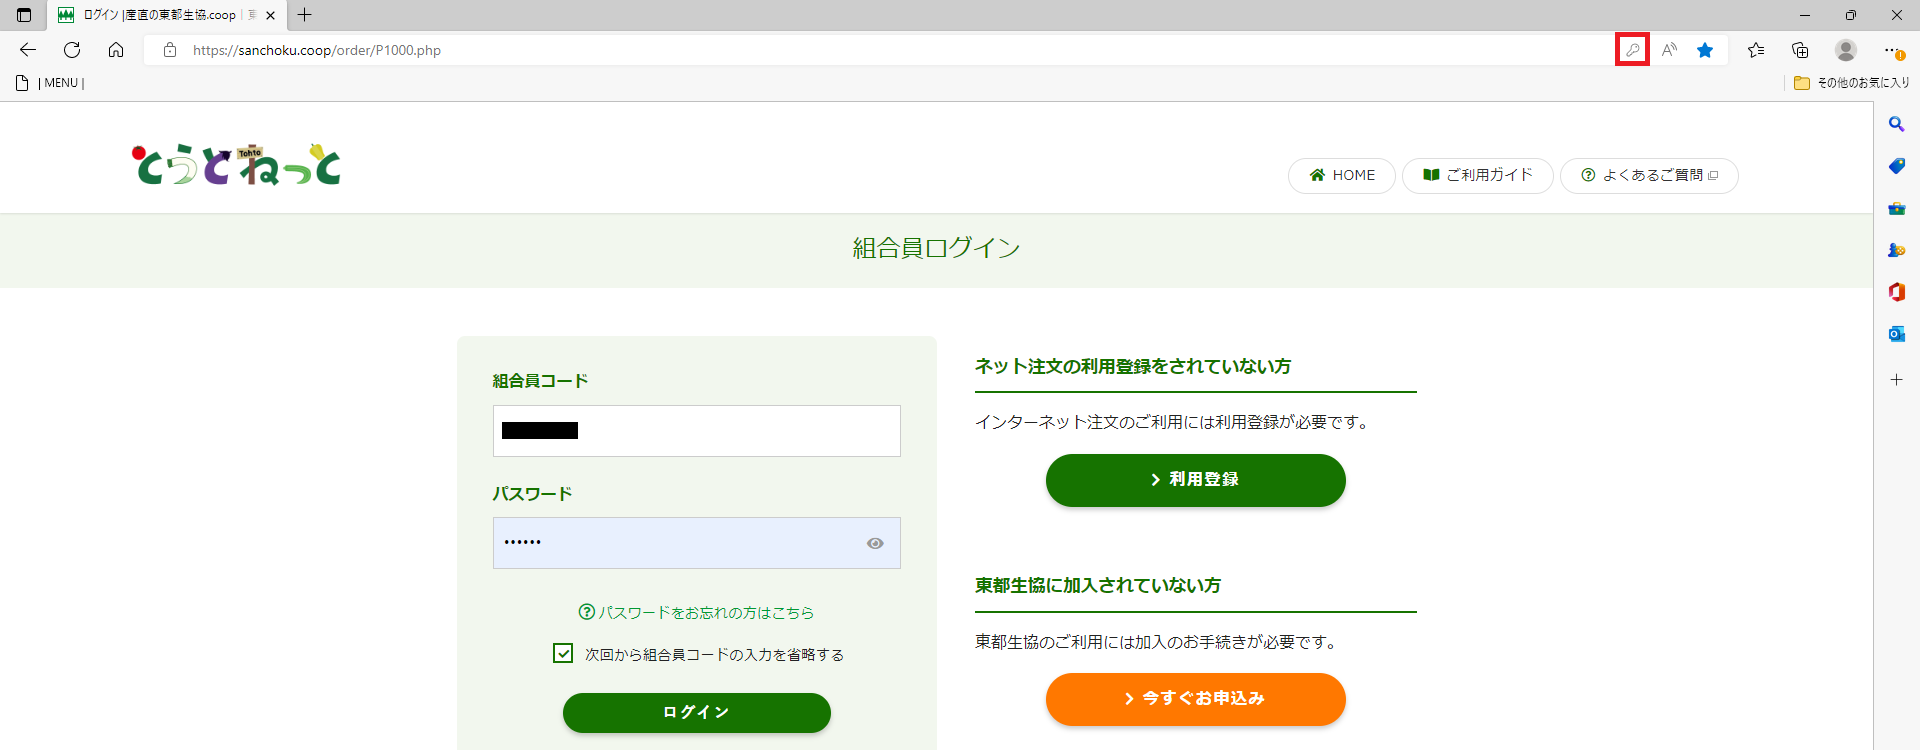Click the 利用登録 button

coord(1196,480)
